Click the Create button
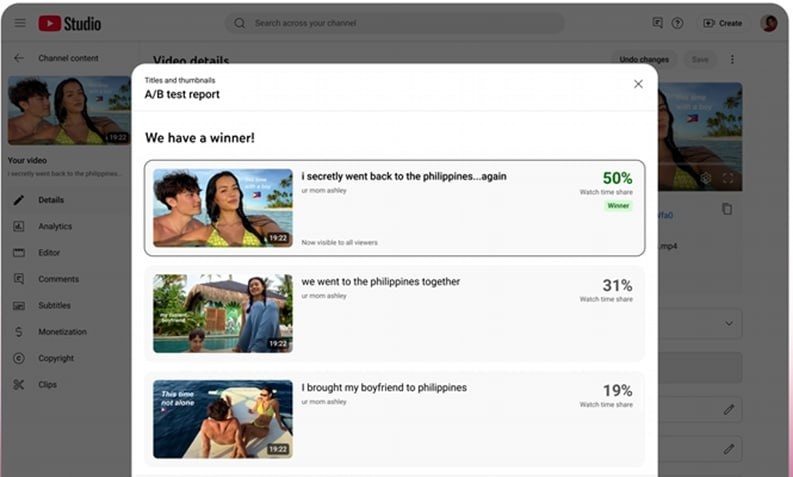 point(723,23)
